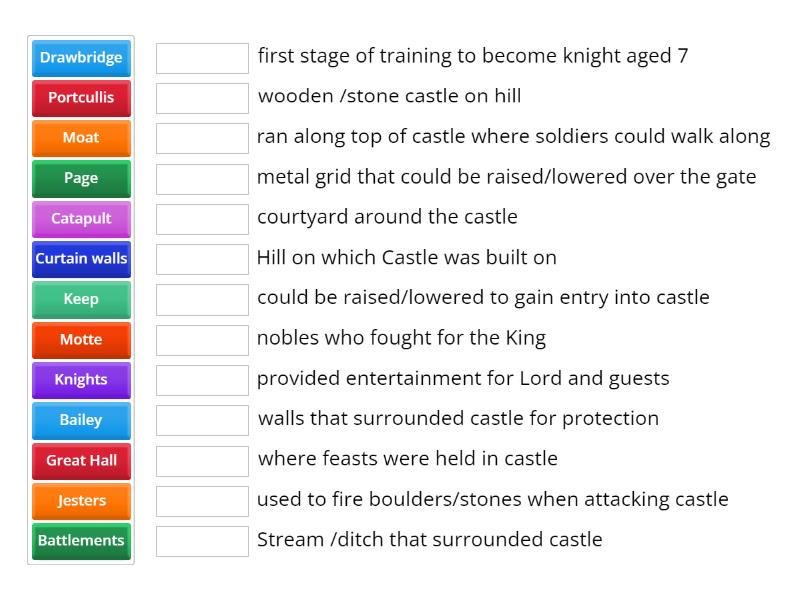Click the box next to nobles who fought clue
Image resolution: width=800 pixels, height=600 pixels.
coord(201,339)
